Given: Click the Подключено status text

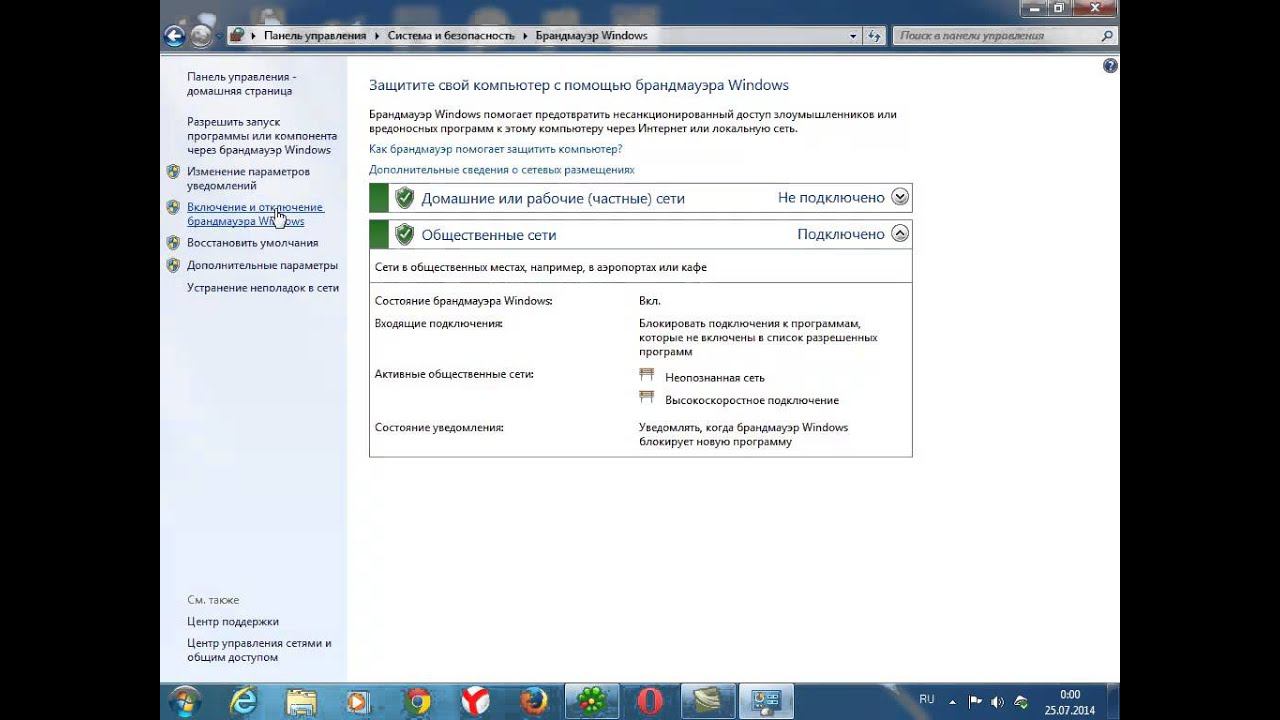Looking at the screenshot, I should [x=841, y=234].
